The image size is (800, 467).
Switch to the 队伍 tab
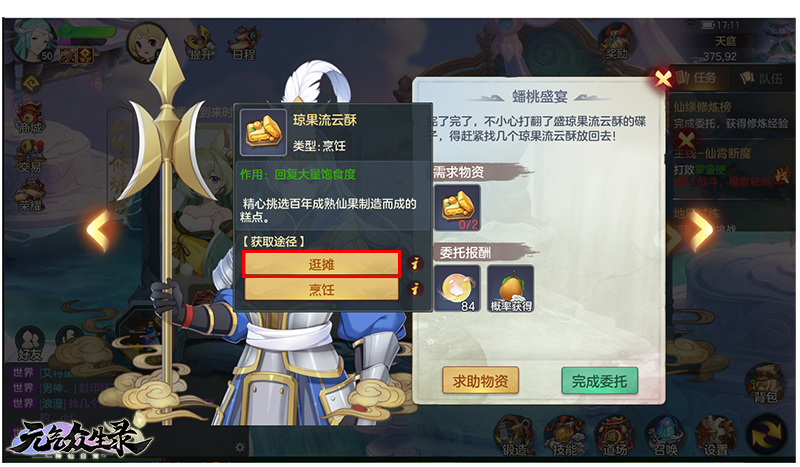click(762, 78)
